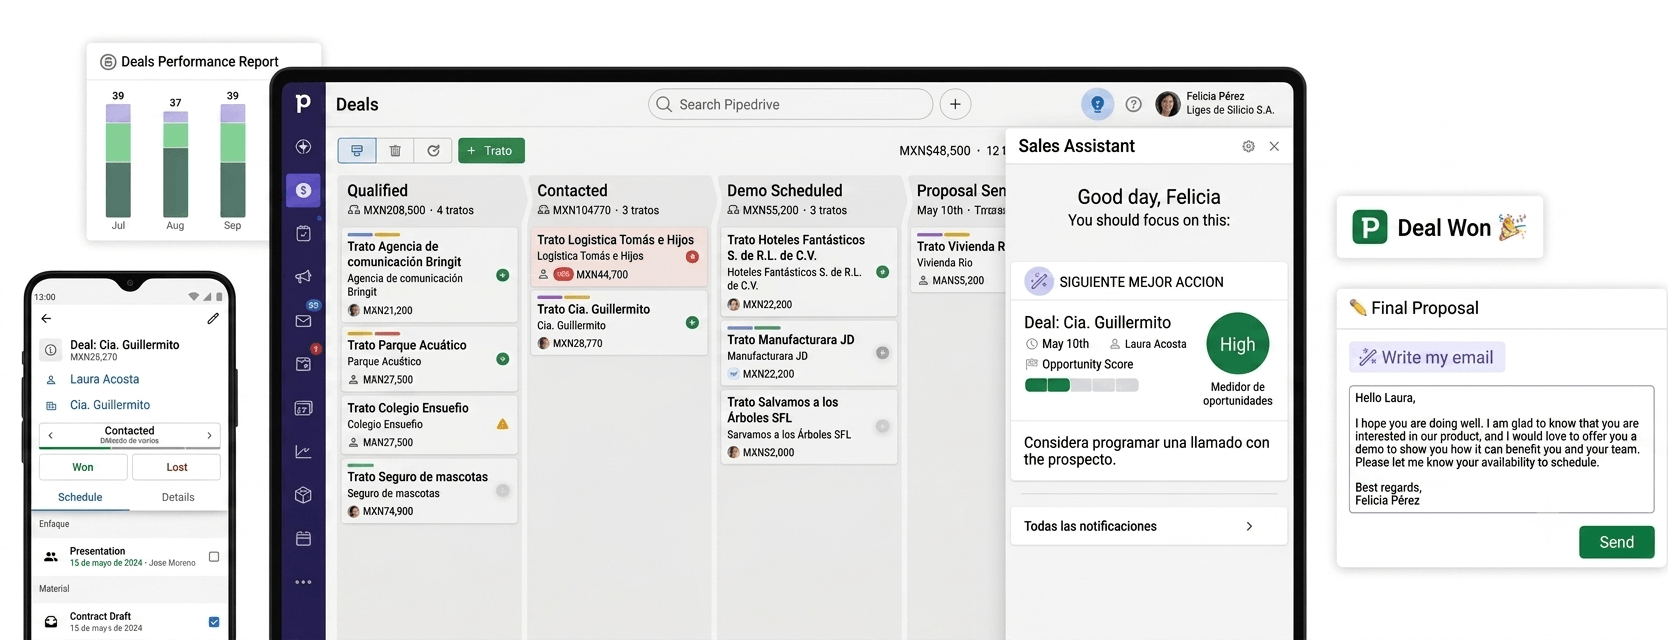The image size is (1668, 640).
Task: Open the Activities clipboard icon in sidebar
Action: (x=303, y=233)
